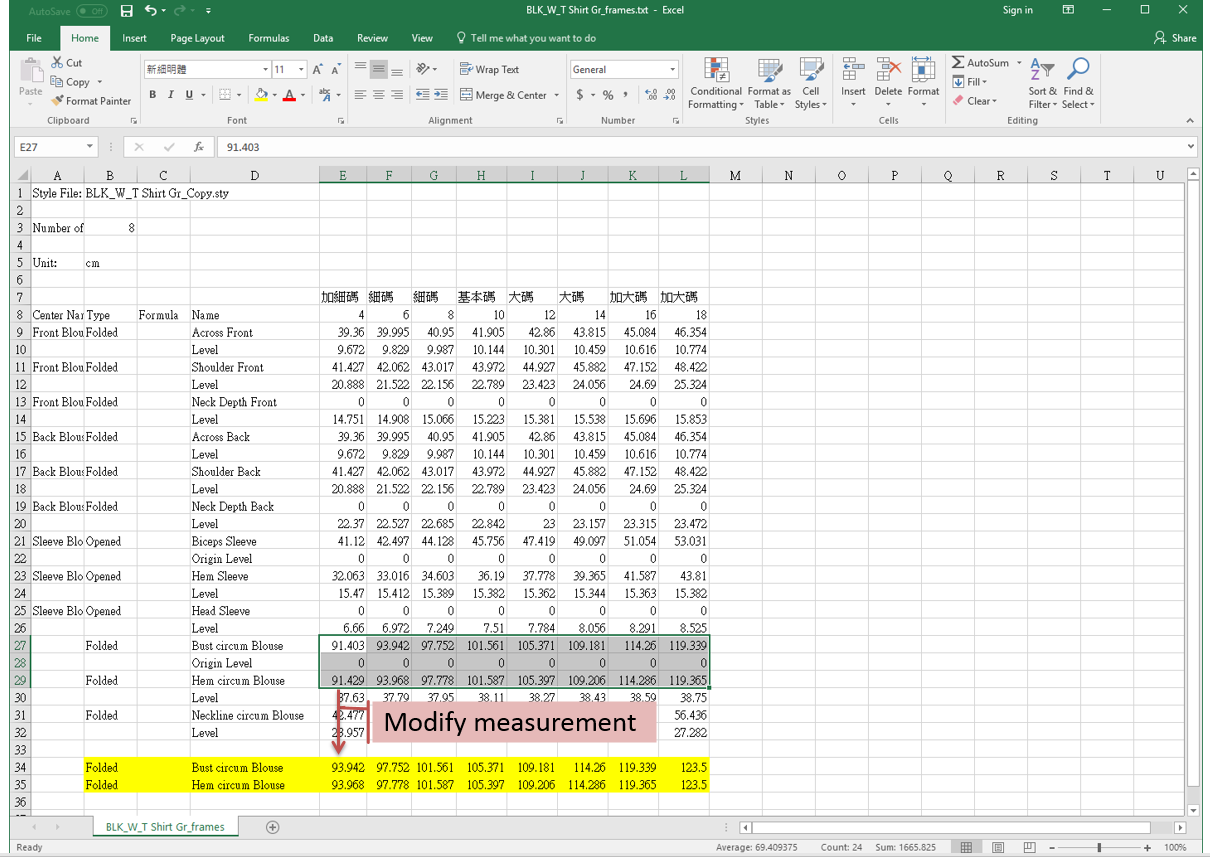Click the Insert Function fx icon
Image resolution: width=1210 pixels, height=857 pixels.
point(199,147)
